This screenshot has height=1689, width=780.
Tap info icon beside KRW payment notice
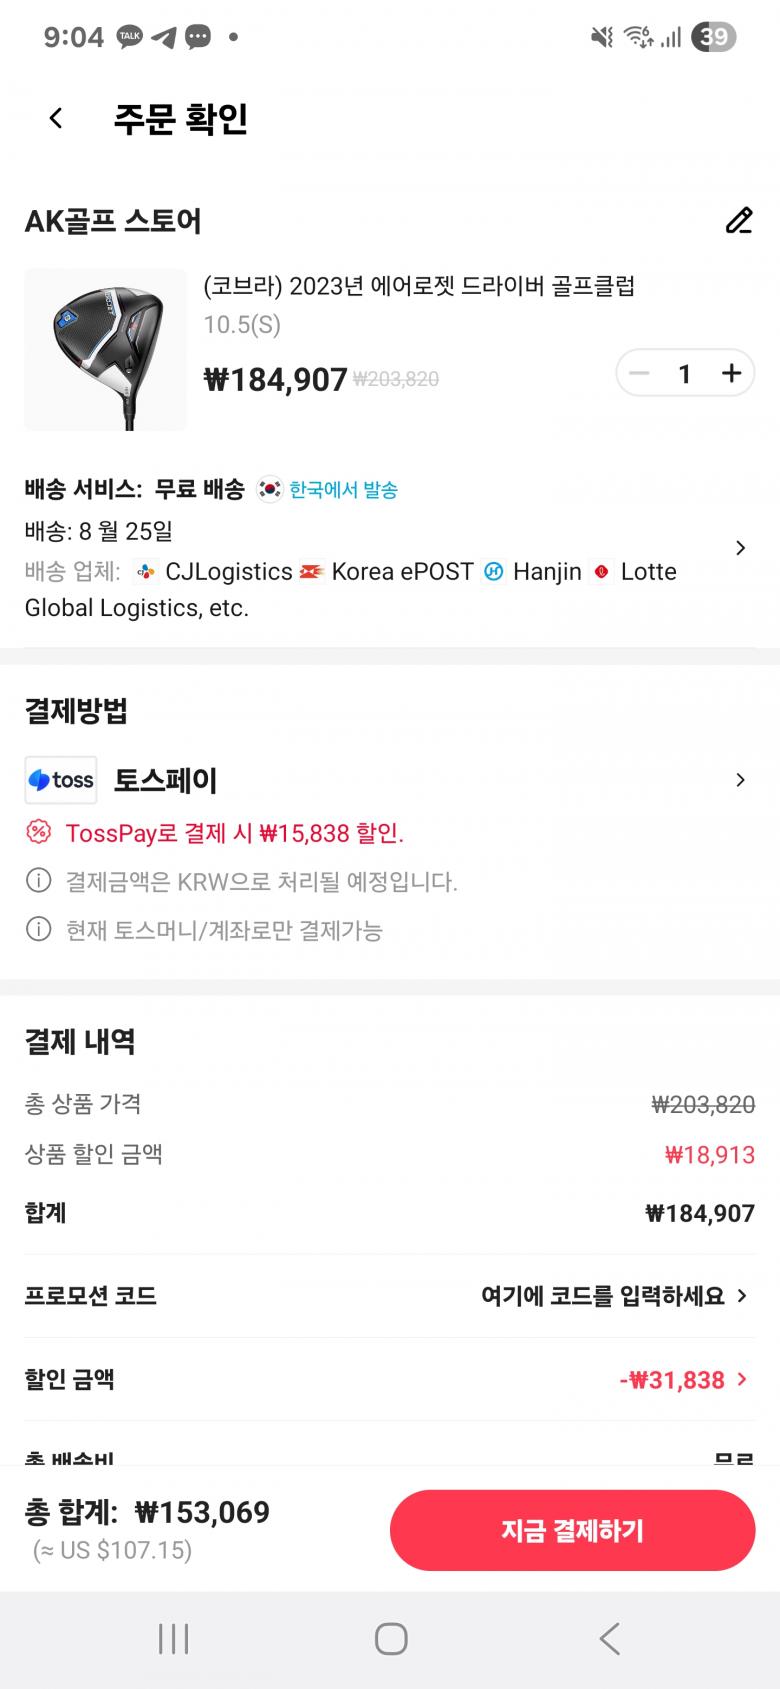pos(38,881)
